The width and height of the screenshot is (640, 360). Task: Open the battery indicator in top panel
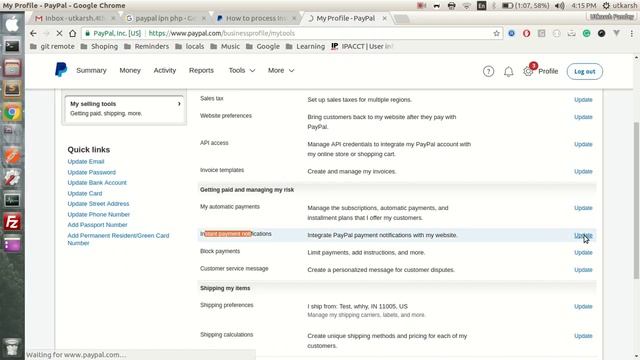[x=507, y=5]
